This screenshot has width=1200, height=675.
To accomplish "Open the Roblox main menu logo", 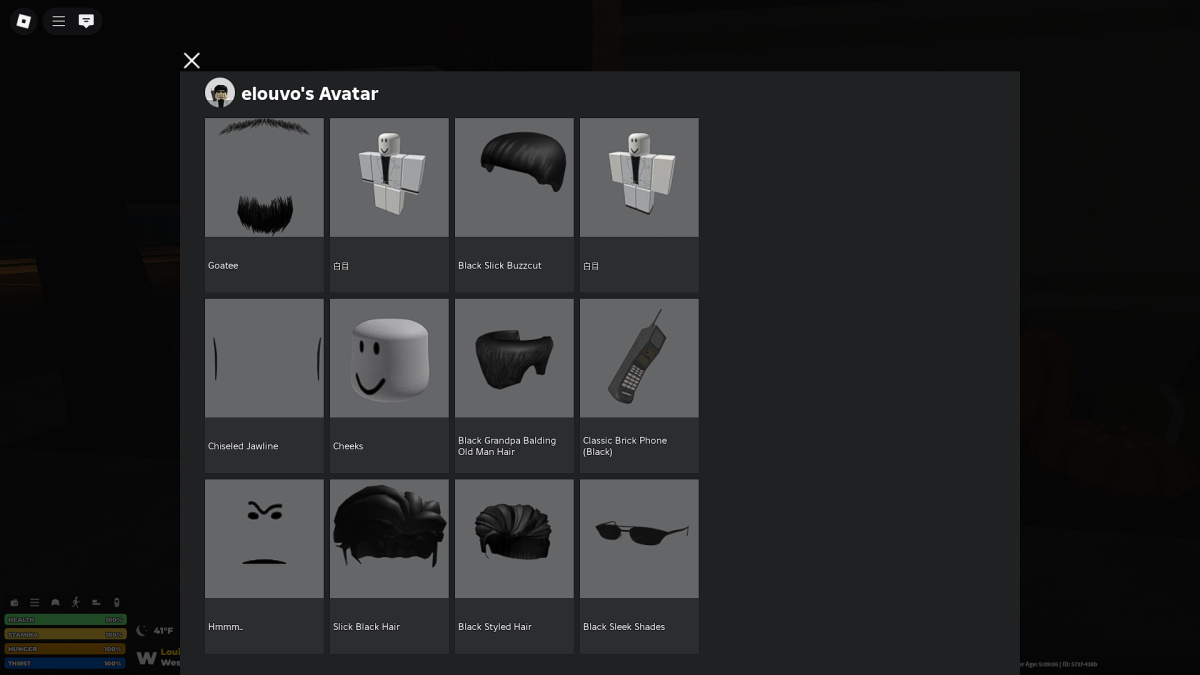I will 24,21.
